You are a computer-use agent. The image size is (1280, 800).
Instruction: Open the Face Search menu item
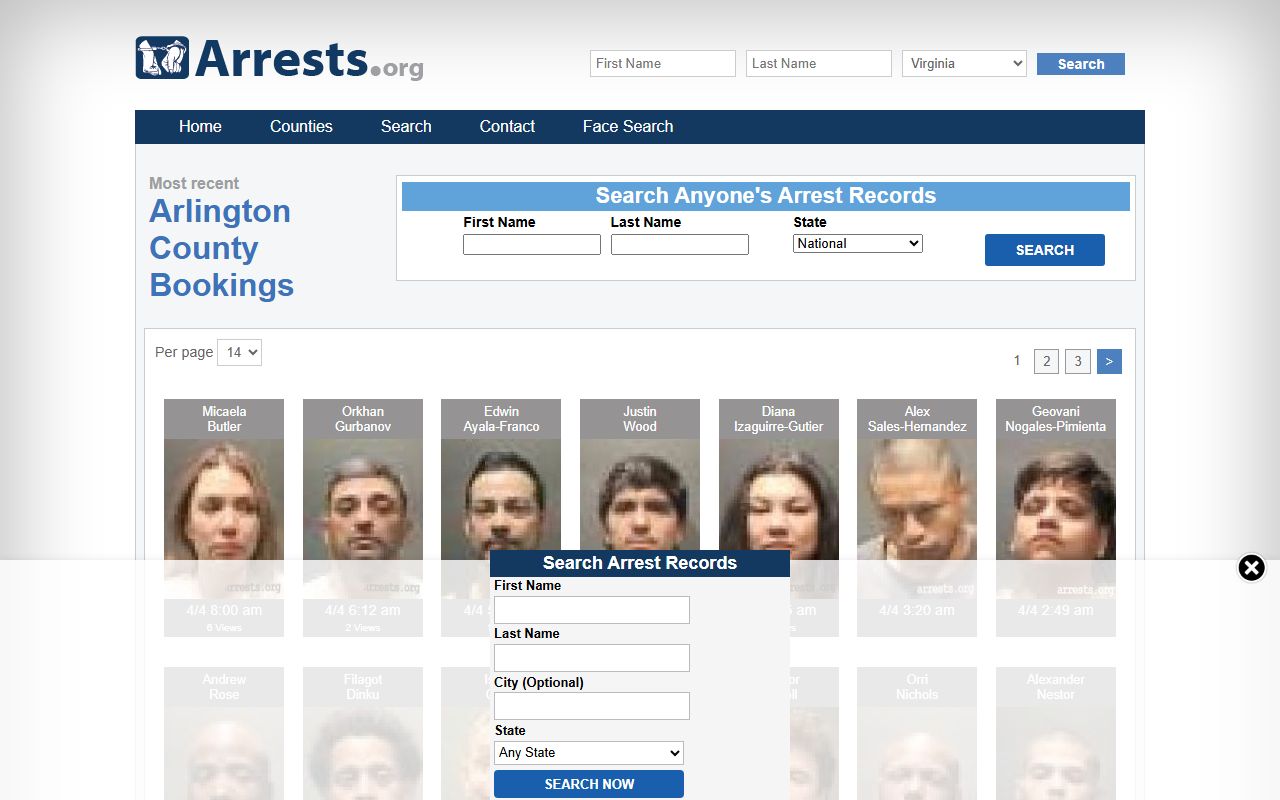click(x=628, y=126)
